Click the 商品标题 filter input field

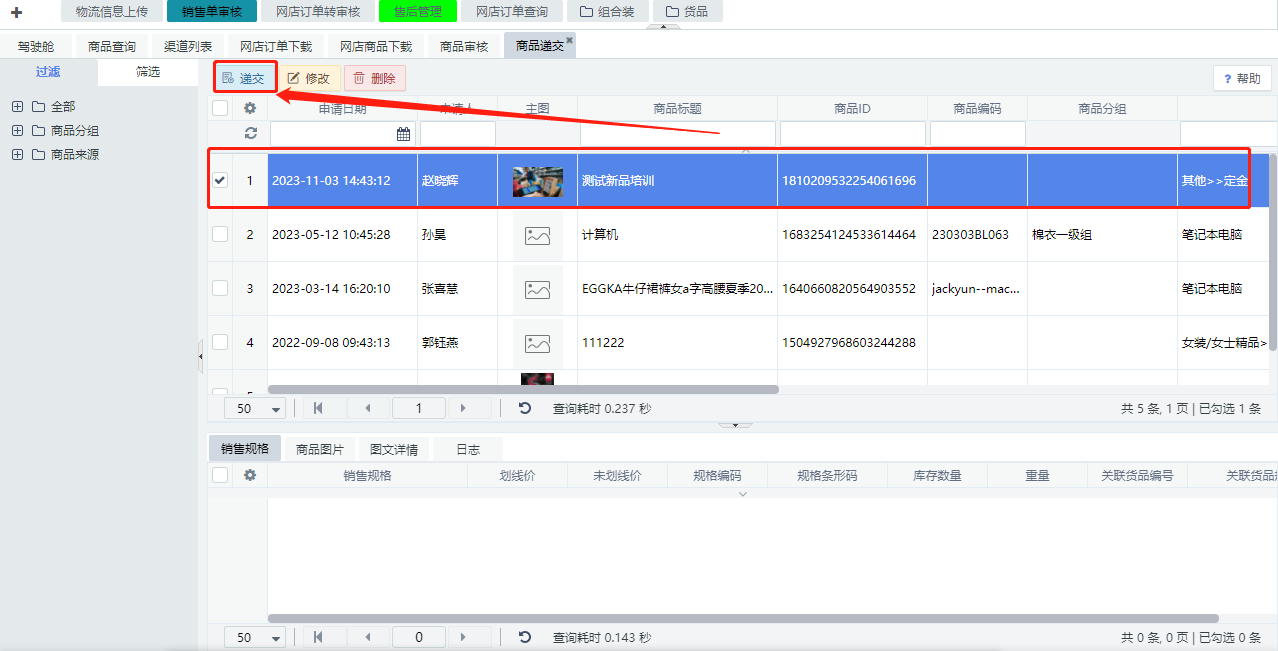point(677,134)
